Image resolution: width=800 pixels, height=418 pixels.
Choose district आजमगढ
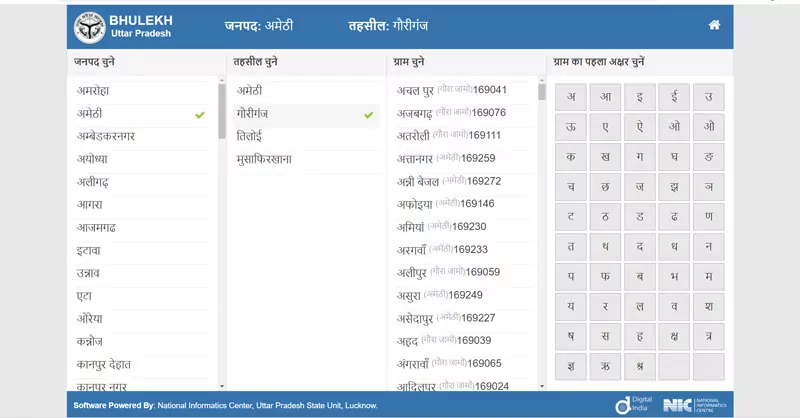(x=142, y=228)
